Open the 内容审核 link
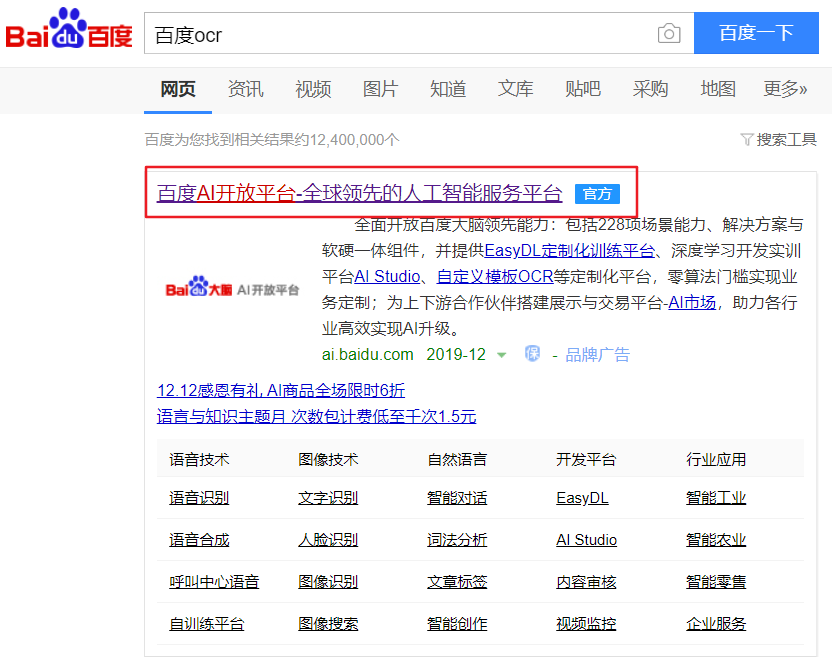Screen dimensions: 832x657 pos(586,582)
